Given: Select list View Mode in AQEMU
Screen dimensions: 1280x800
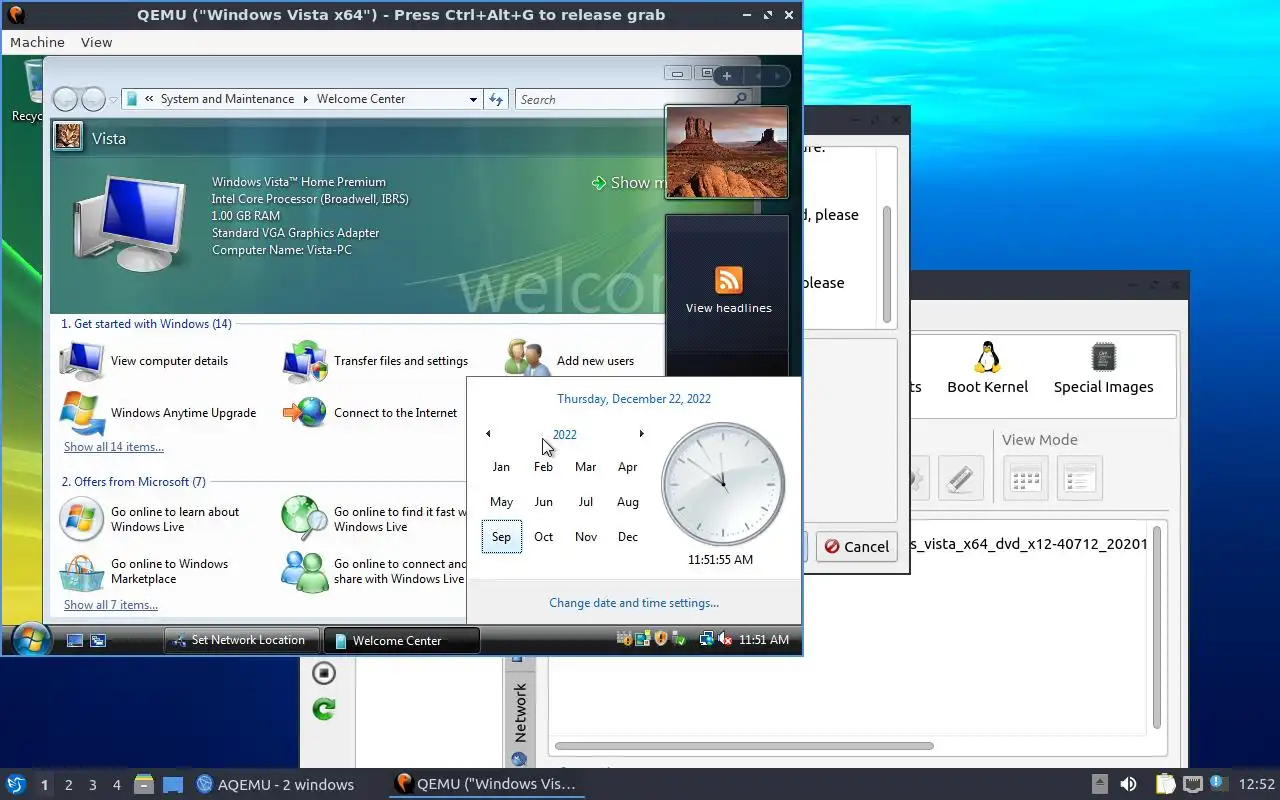Looking at the screenshot, I should point(1079,478).
